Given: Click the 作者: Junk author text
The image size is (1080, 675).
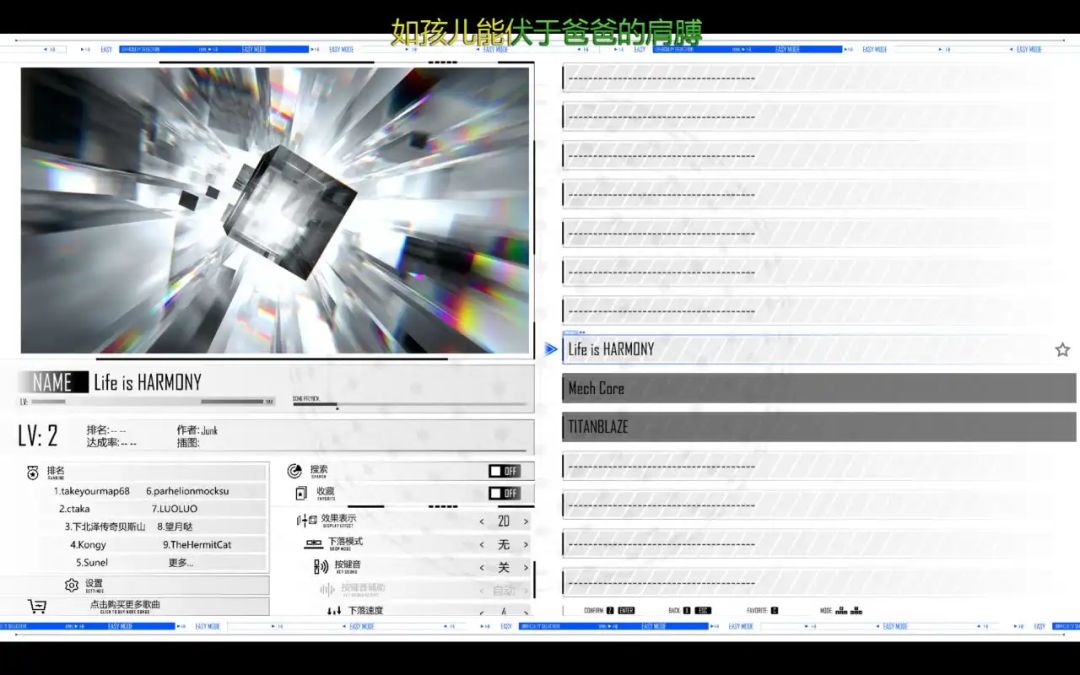Looking at the screenshot, I should pos(197,430).
